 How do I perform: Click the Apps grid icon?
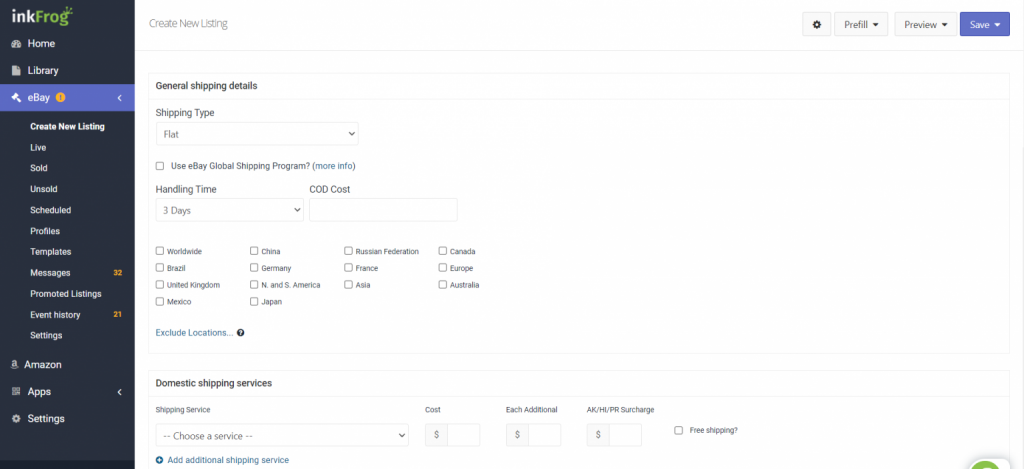coord(16,392)
